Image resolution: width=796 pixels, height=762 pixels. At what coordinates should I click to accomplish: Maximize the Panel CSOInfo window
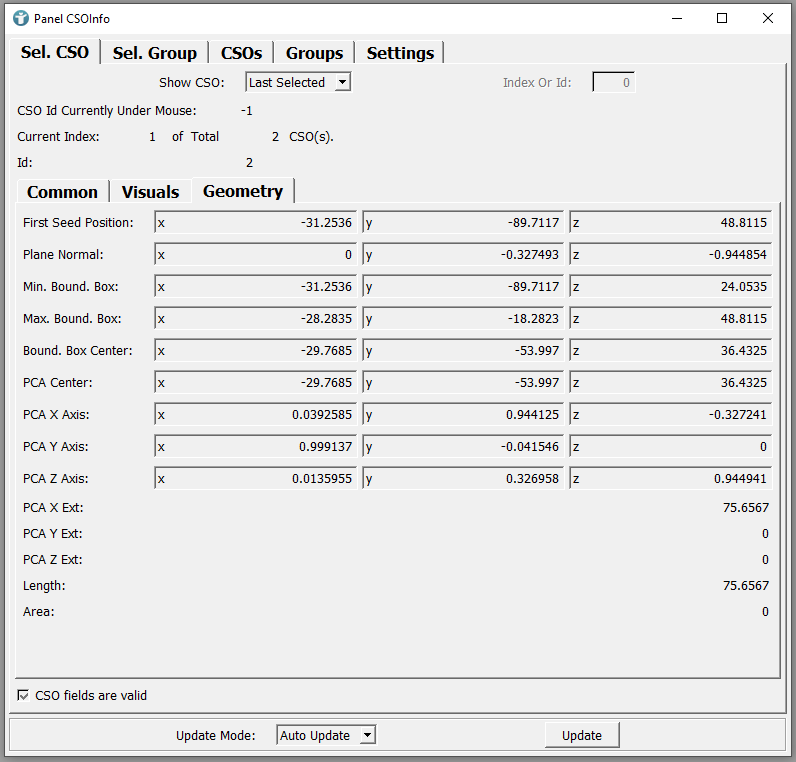pos(722,18)
